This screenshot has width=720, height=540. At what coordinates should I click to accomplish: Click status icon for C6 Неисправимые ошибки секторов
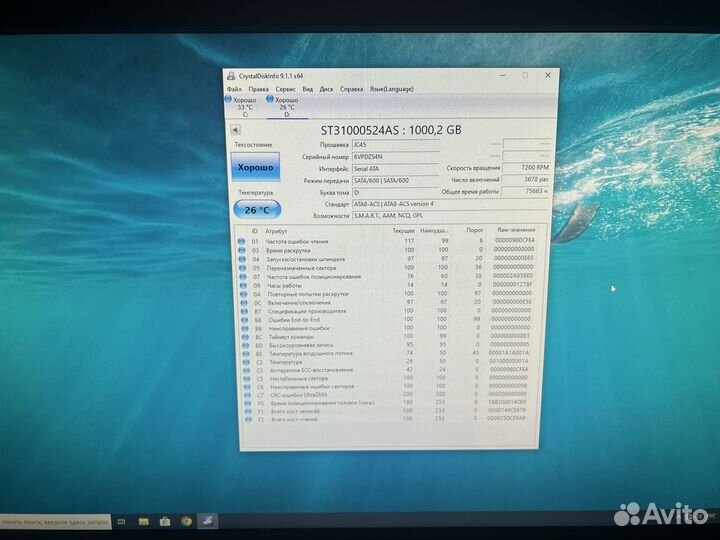pos(248,387)
